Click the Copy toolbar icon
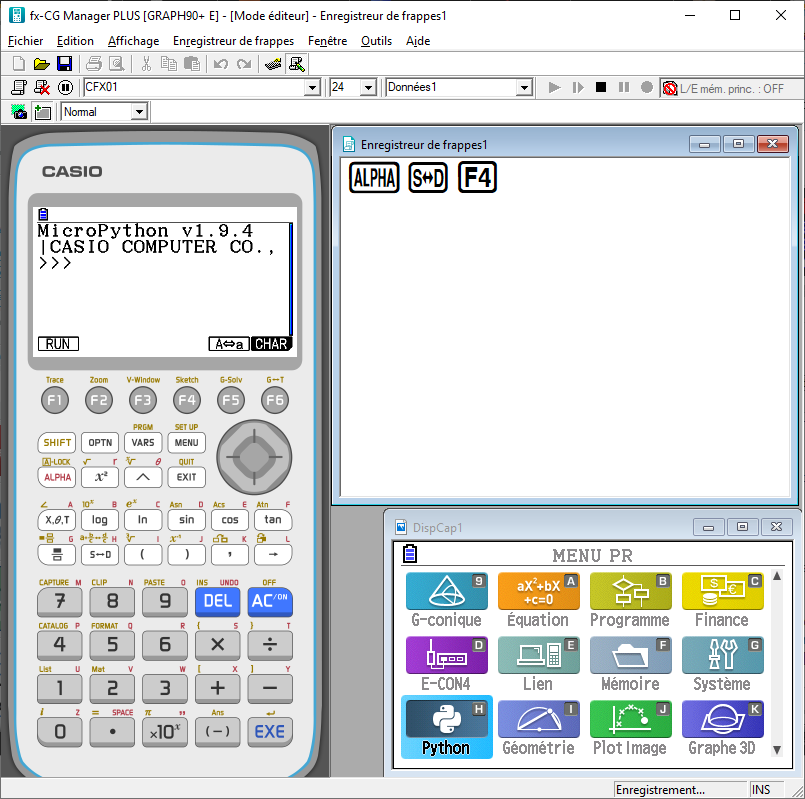 click(x=168, y=64)
